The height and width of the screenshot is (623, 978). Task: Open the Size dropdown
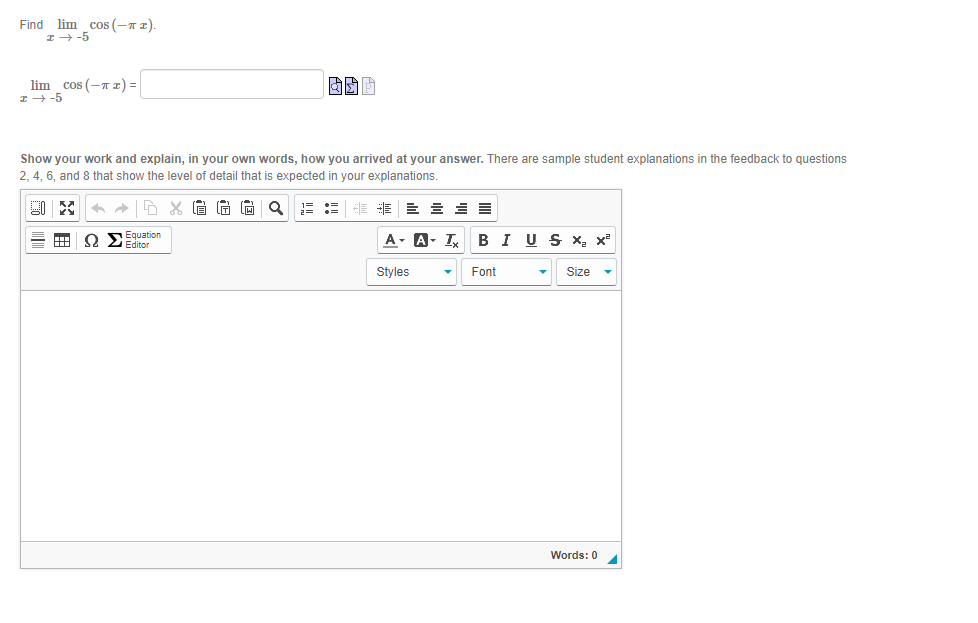click(x=585, y=271)
